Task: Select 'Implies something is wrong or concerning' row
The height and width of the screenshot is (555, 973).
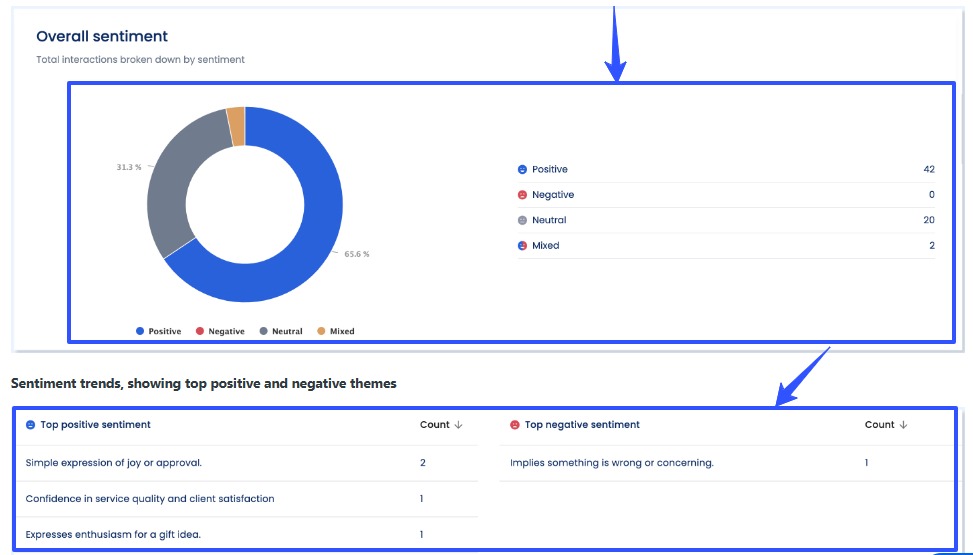Action: 611,463
